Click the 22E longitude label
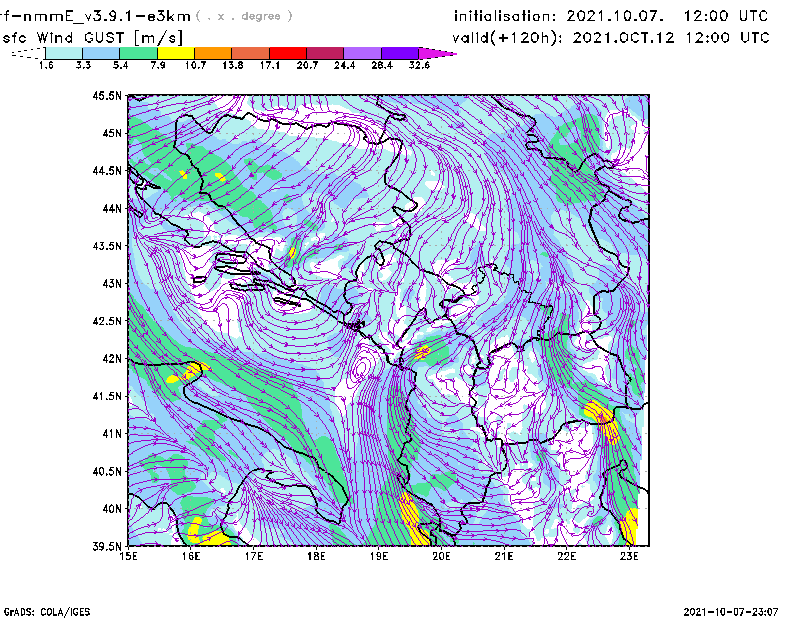The height and width of the screenshot is (618, 800). 566,556
